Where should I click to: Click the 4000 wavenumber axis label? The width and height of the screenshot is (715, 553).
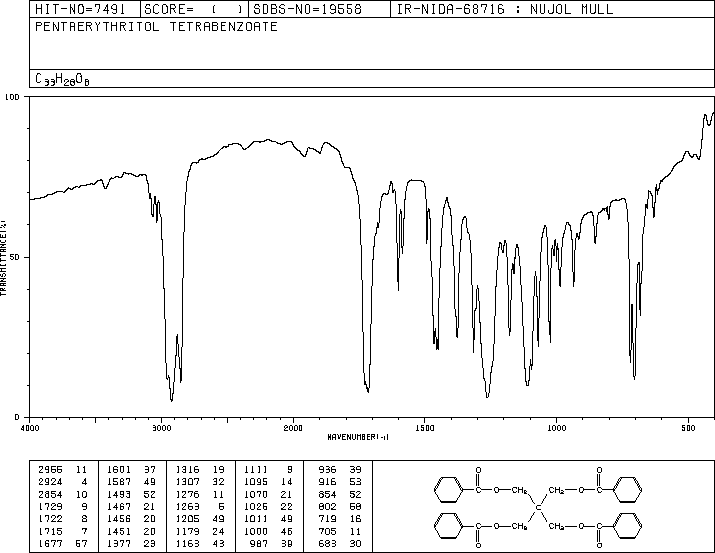coord(30,428)
